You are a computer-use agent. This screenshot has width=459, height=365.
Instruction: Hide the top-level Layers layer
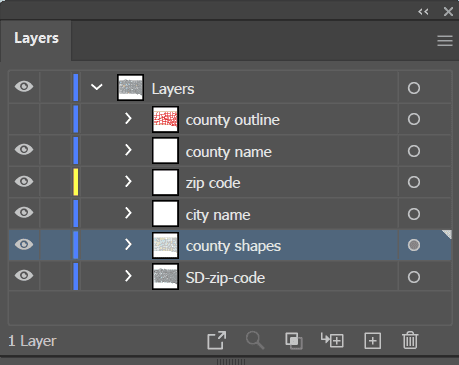point(24,87)
